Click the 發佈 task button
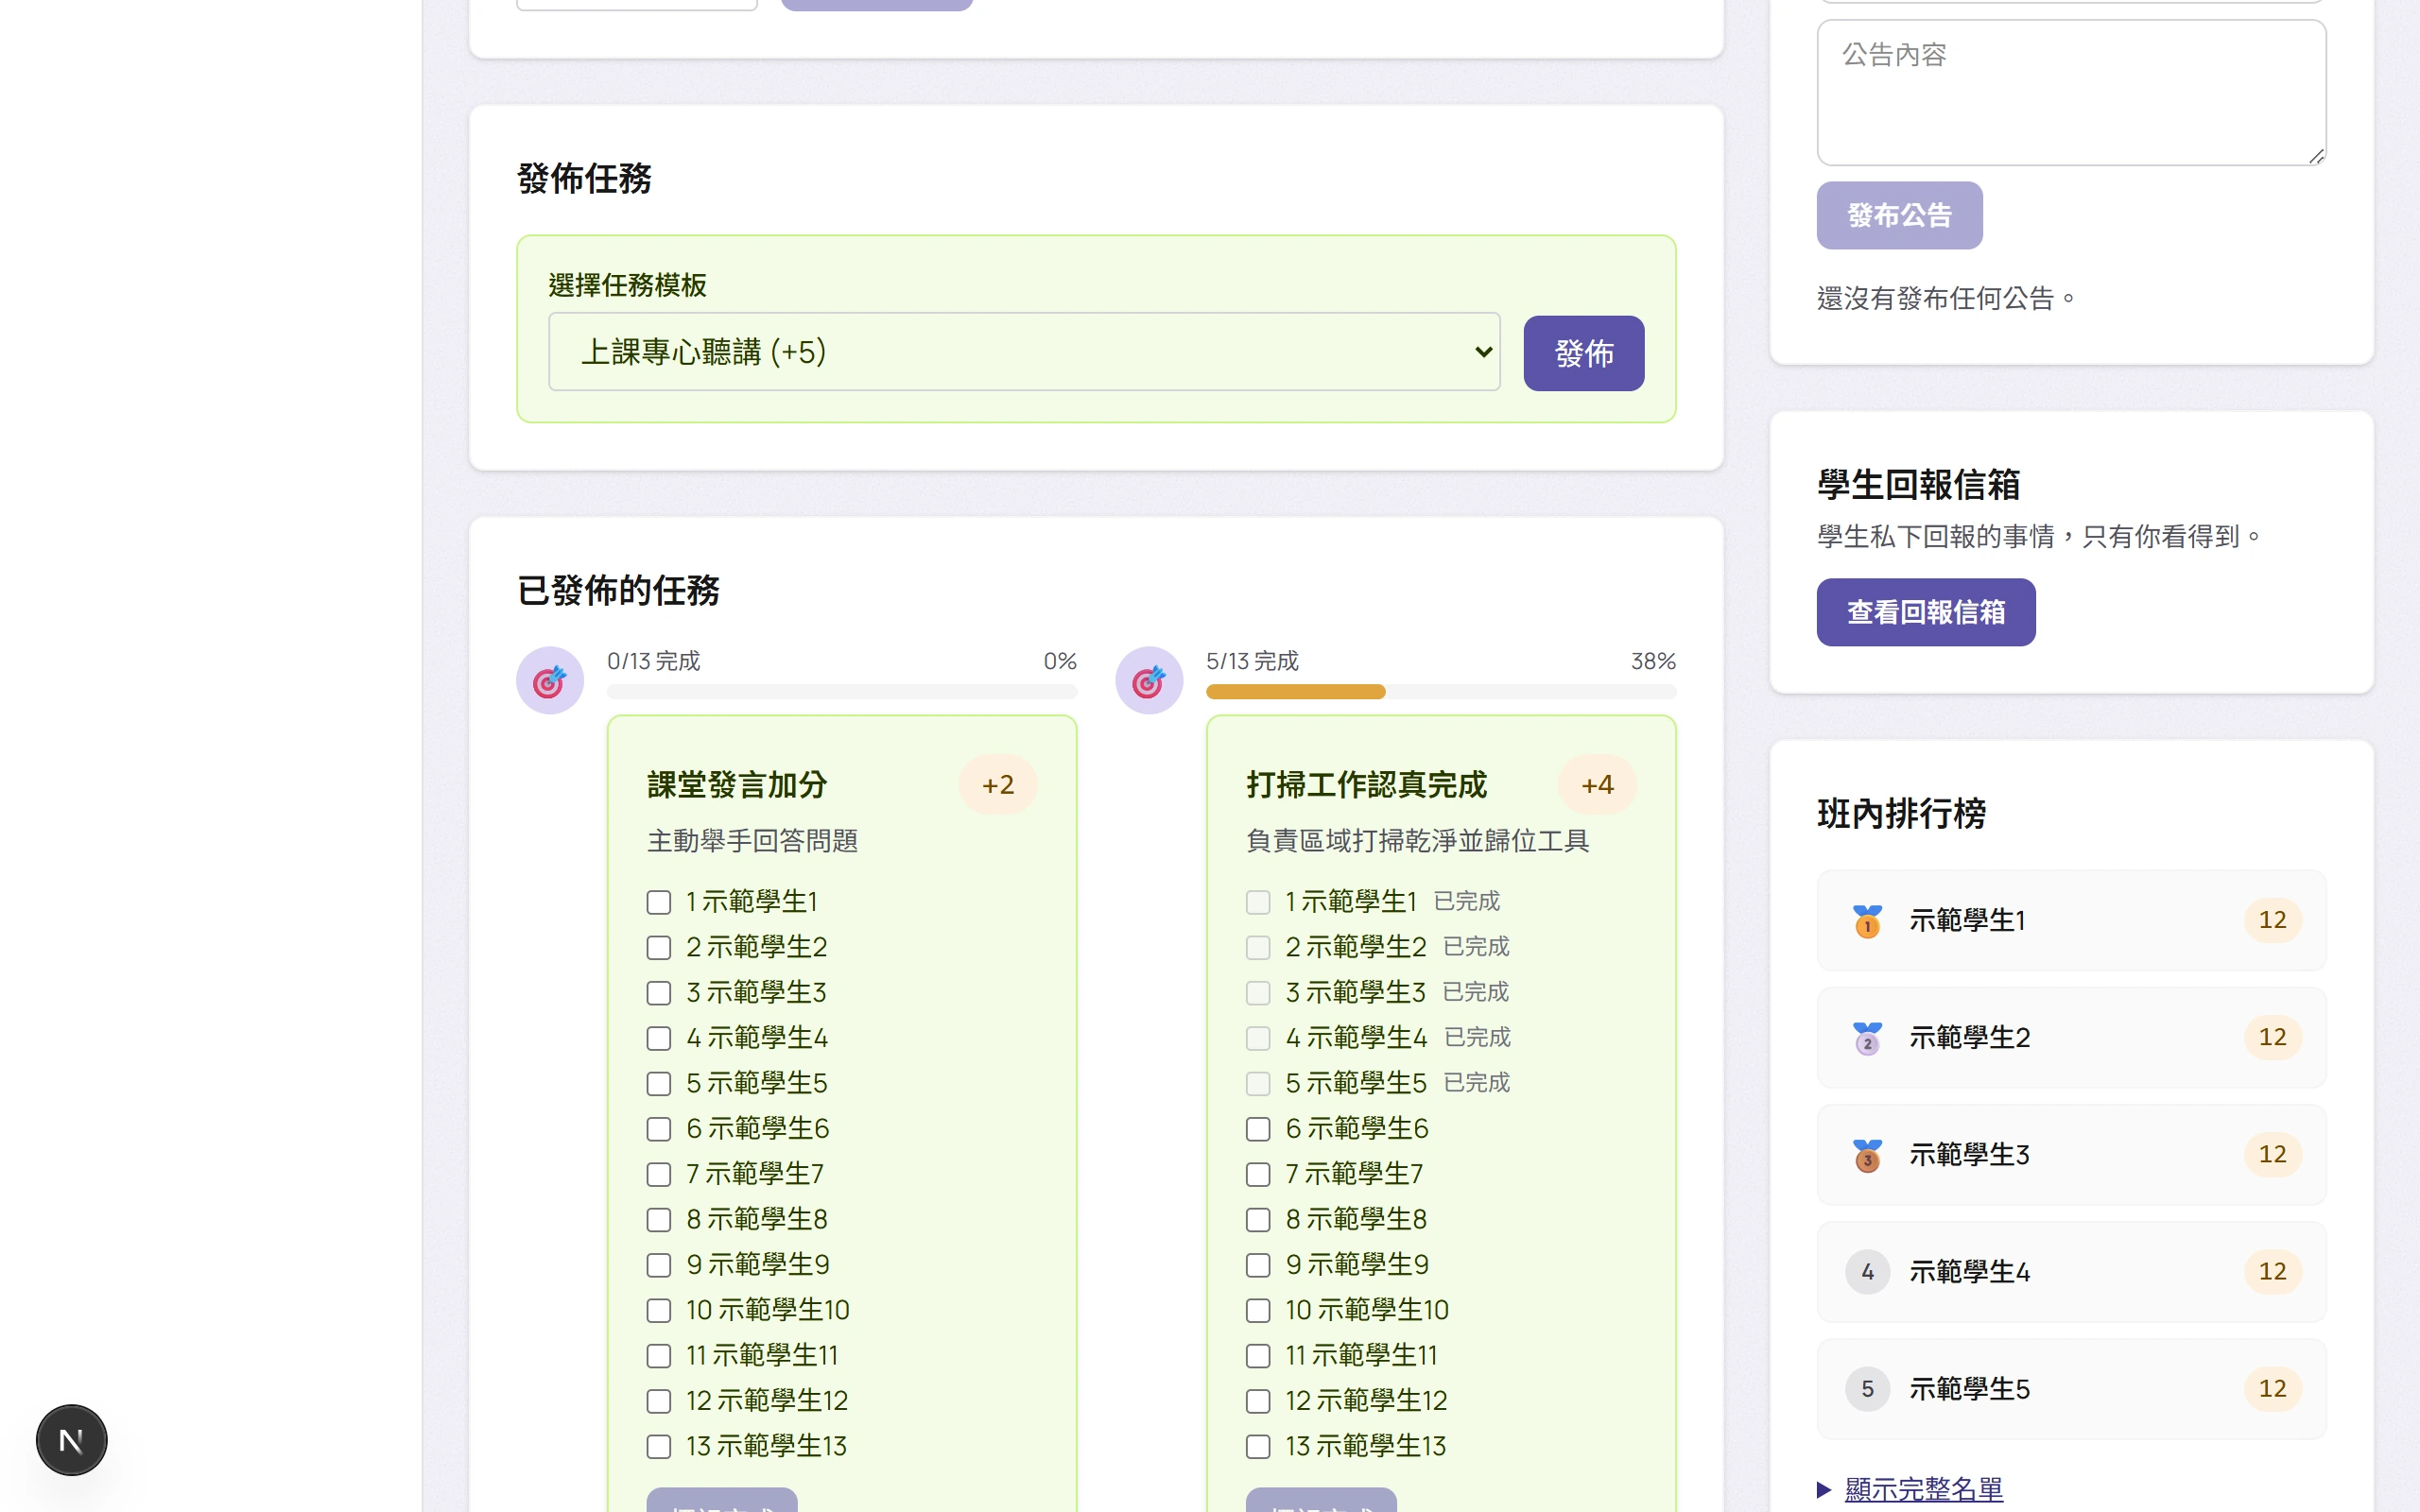The height and width of the screenshot is (1512, 2420). (1584, 353)
